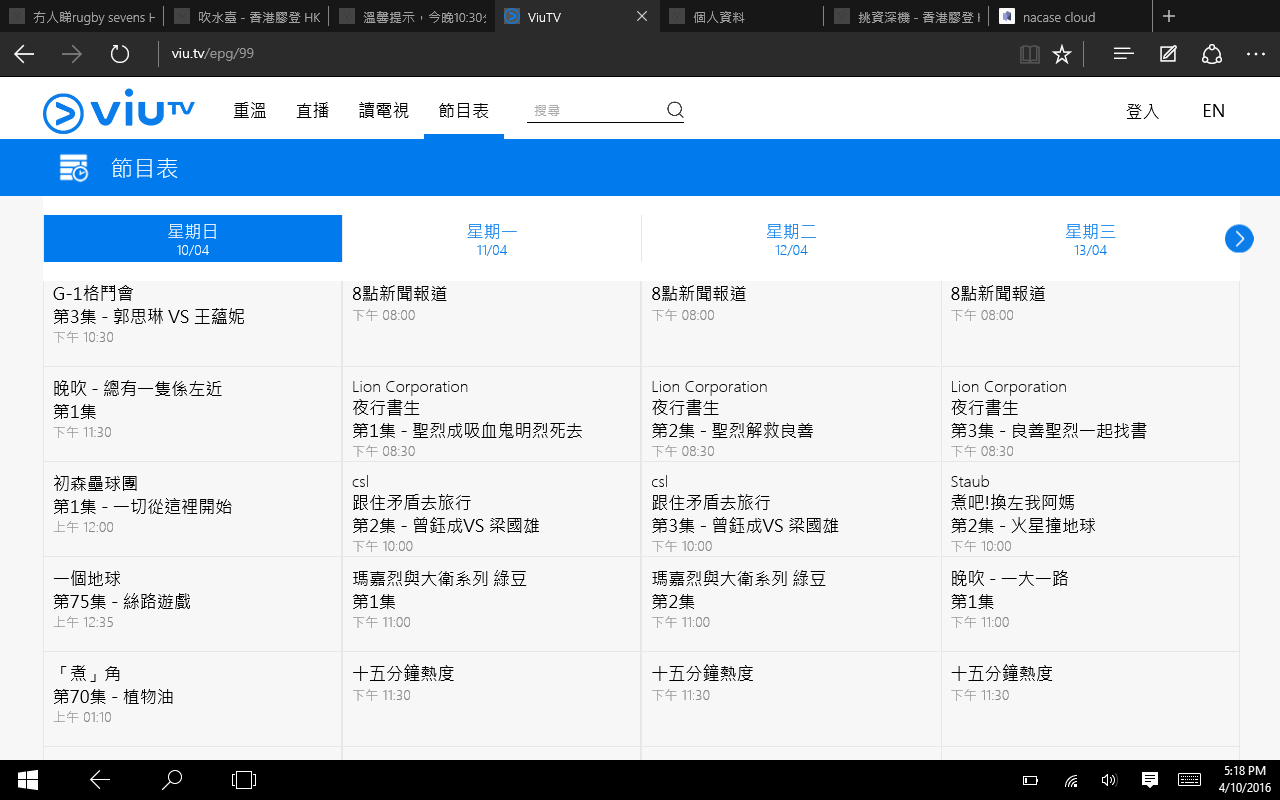Refresh the current page
1280x800 pixels.
(x=120, y=54)
